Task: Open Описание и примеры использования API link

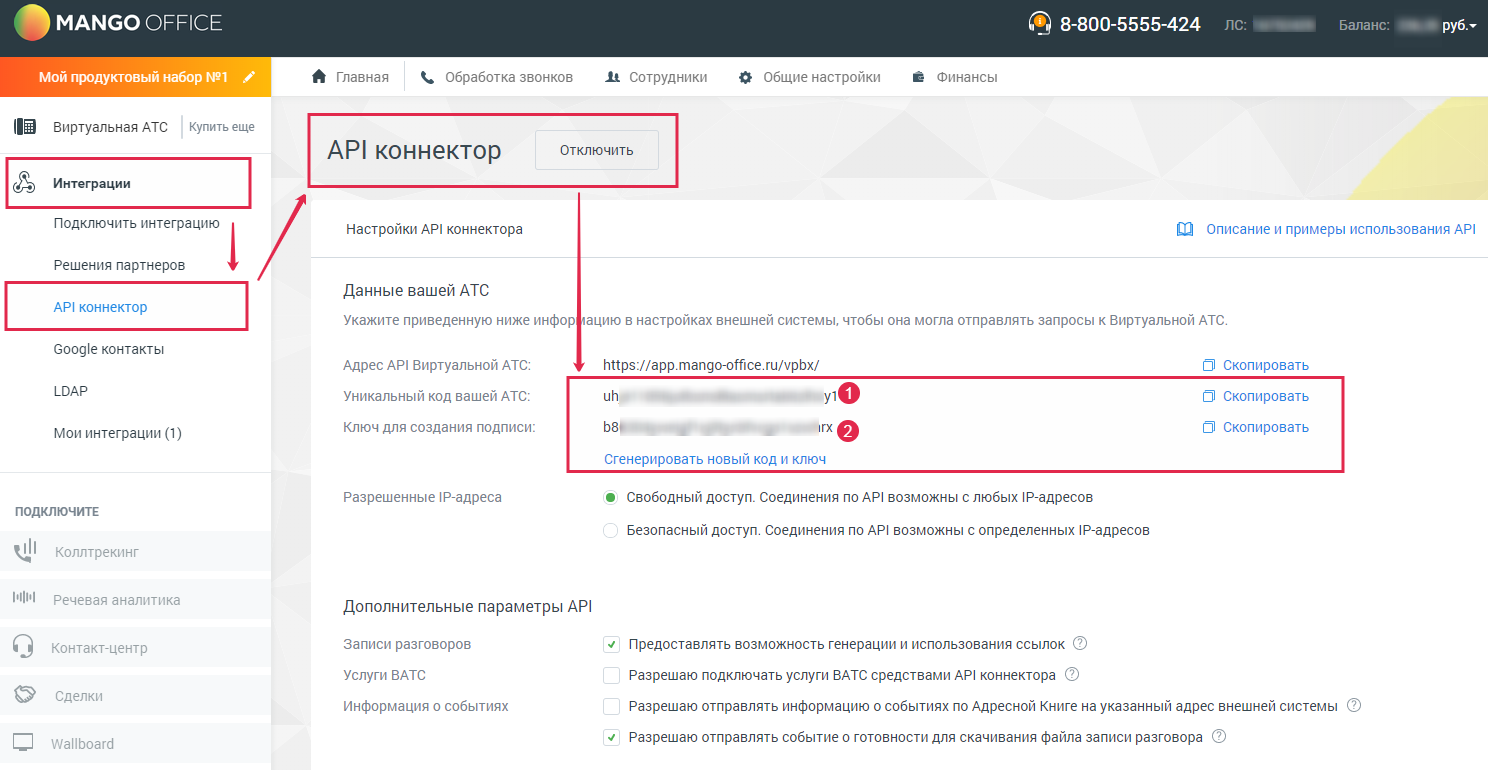Action: tap(1341, 229)
